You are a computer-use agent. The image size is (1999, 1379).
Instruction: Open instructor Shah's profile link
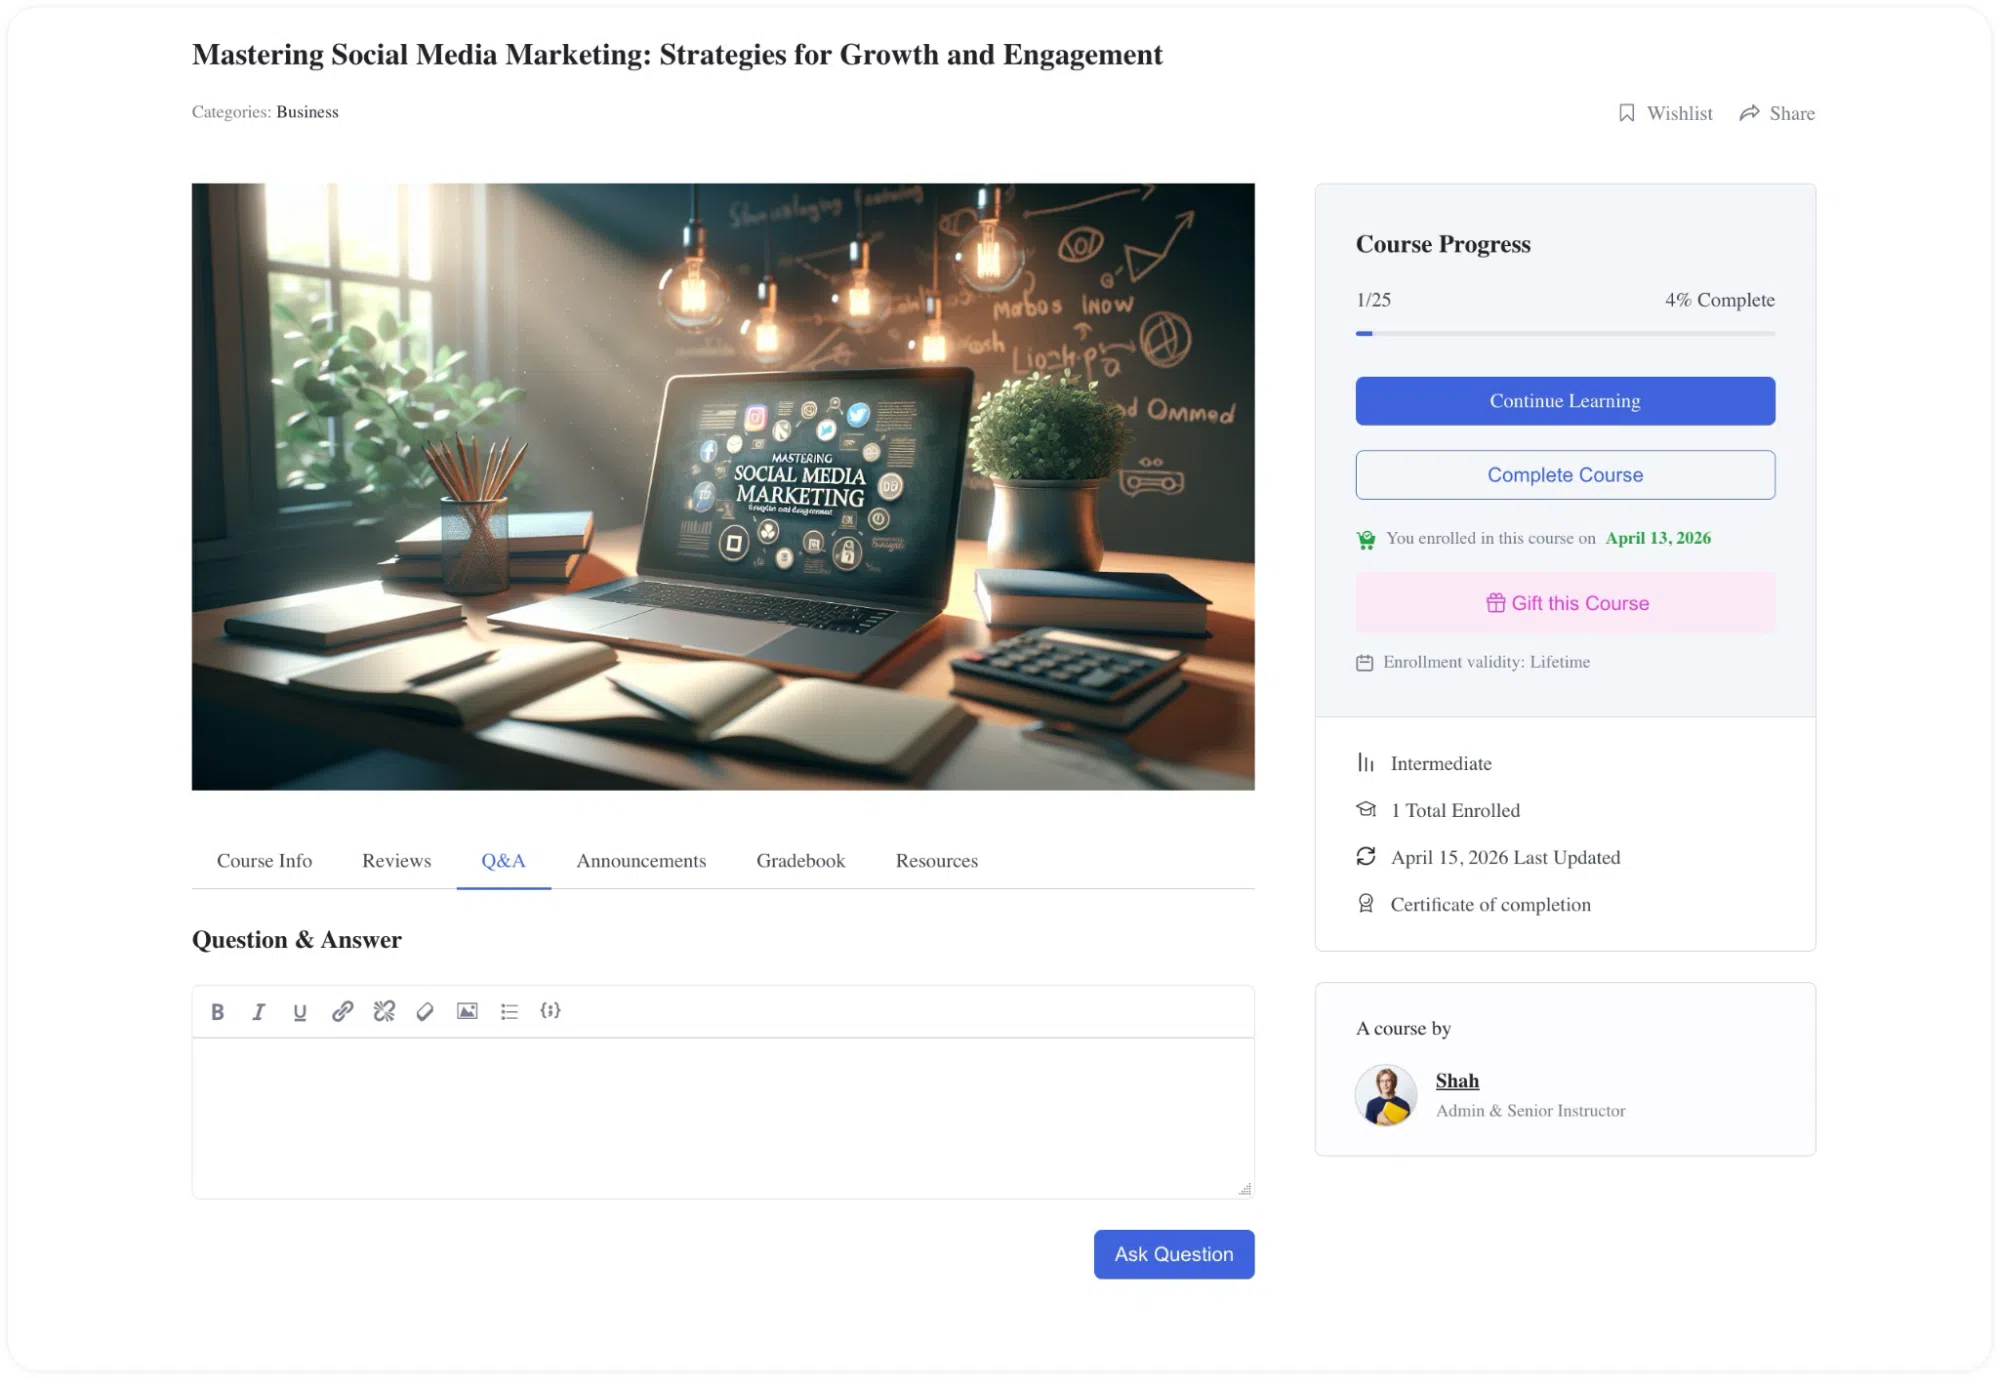[x=1457, y=1081]
